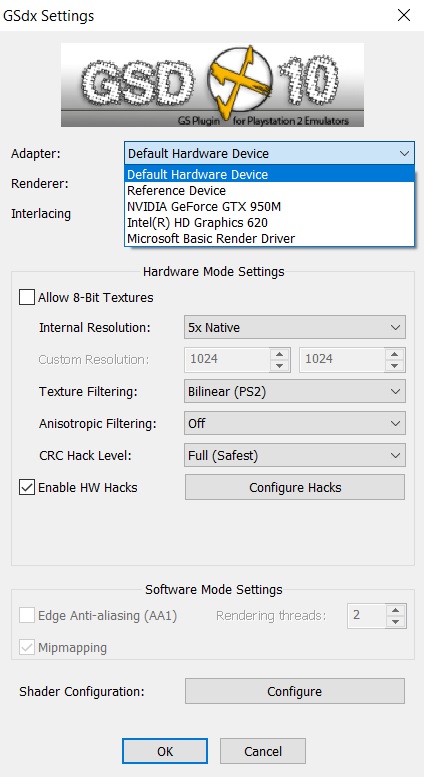This screenshot has width=424, height=777.
Task: Click the Shader Configuration Configure button
Action: [x=295, y=691]
